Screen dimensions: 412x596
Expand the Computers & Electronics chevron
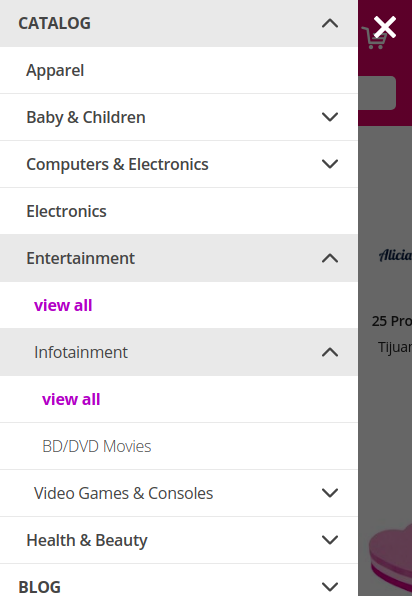[330, 164]
